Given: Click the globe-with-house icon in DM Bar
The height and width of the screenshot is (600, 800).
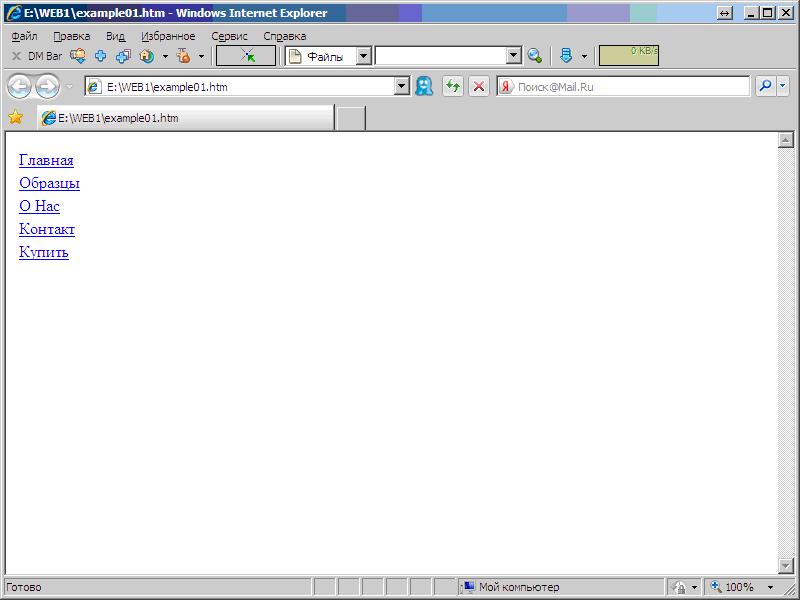Looking at the screenshot, I should point(147,56).
